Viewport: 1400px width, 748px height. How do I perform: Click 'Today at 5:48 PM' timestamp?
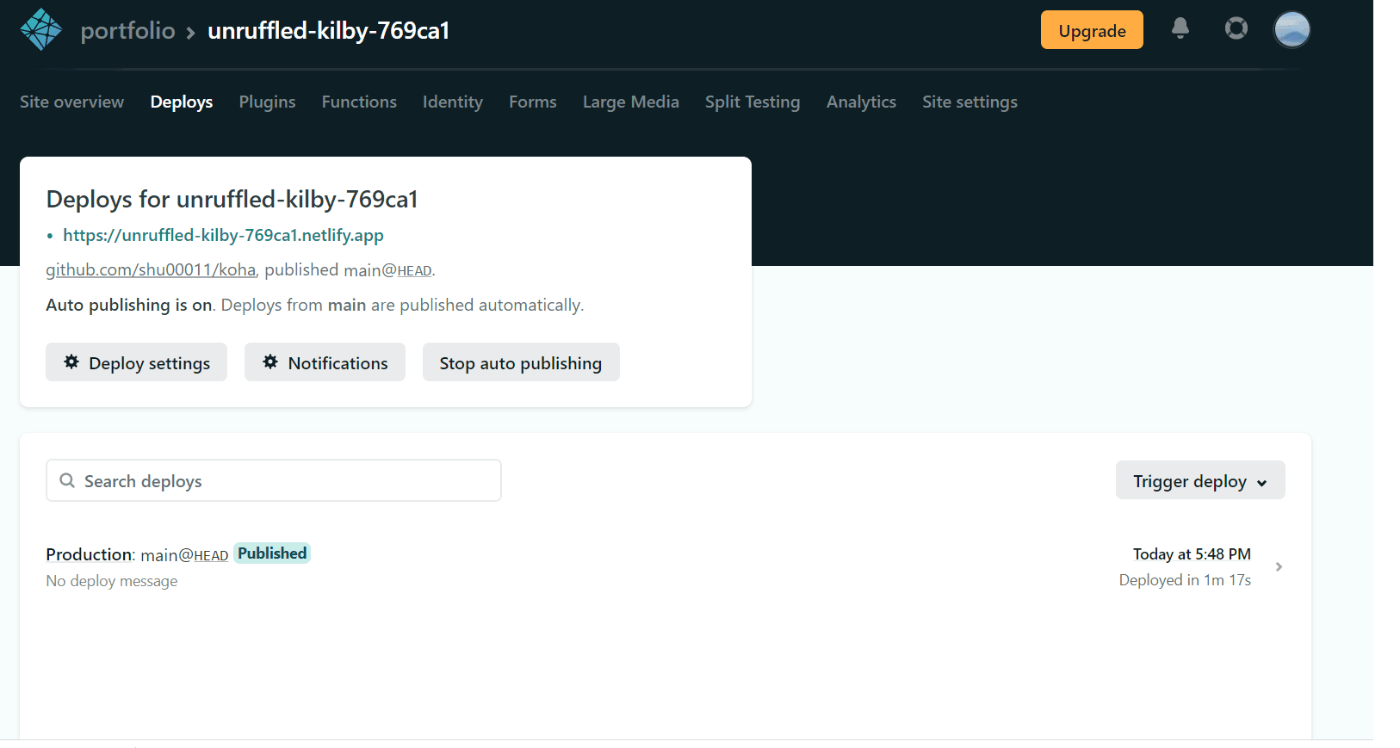click(x=1192, y=554)
